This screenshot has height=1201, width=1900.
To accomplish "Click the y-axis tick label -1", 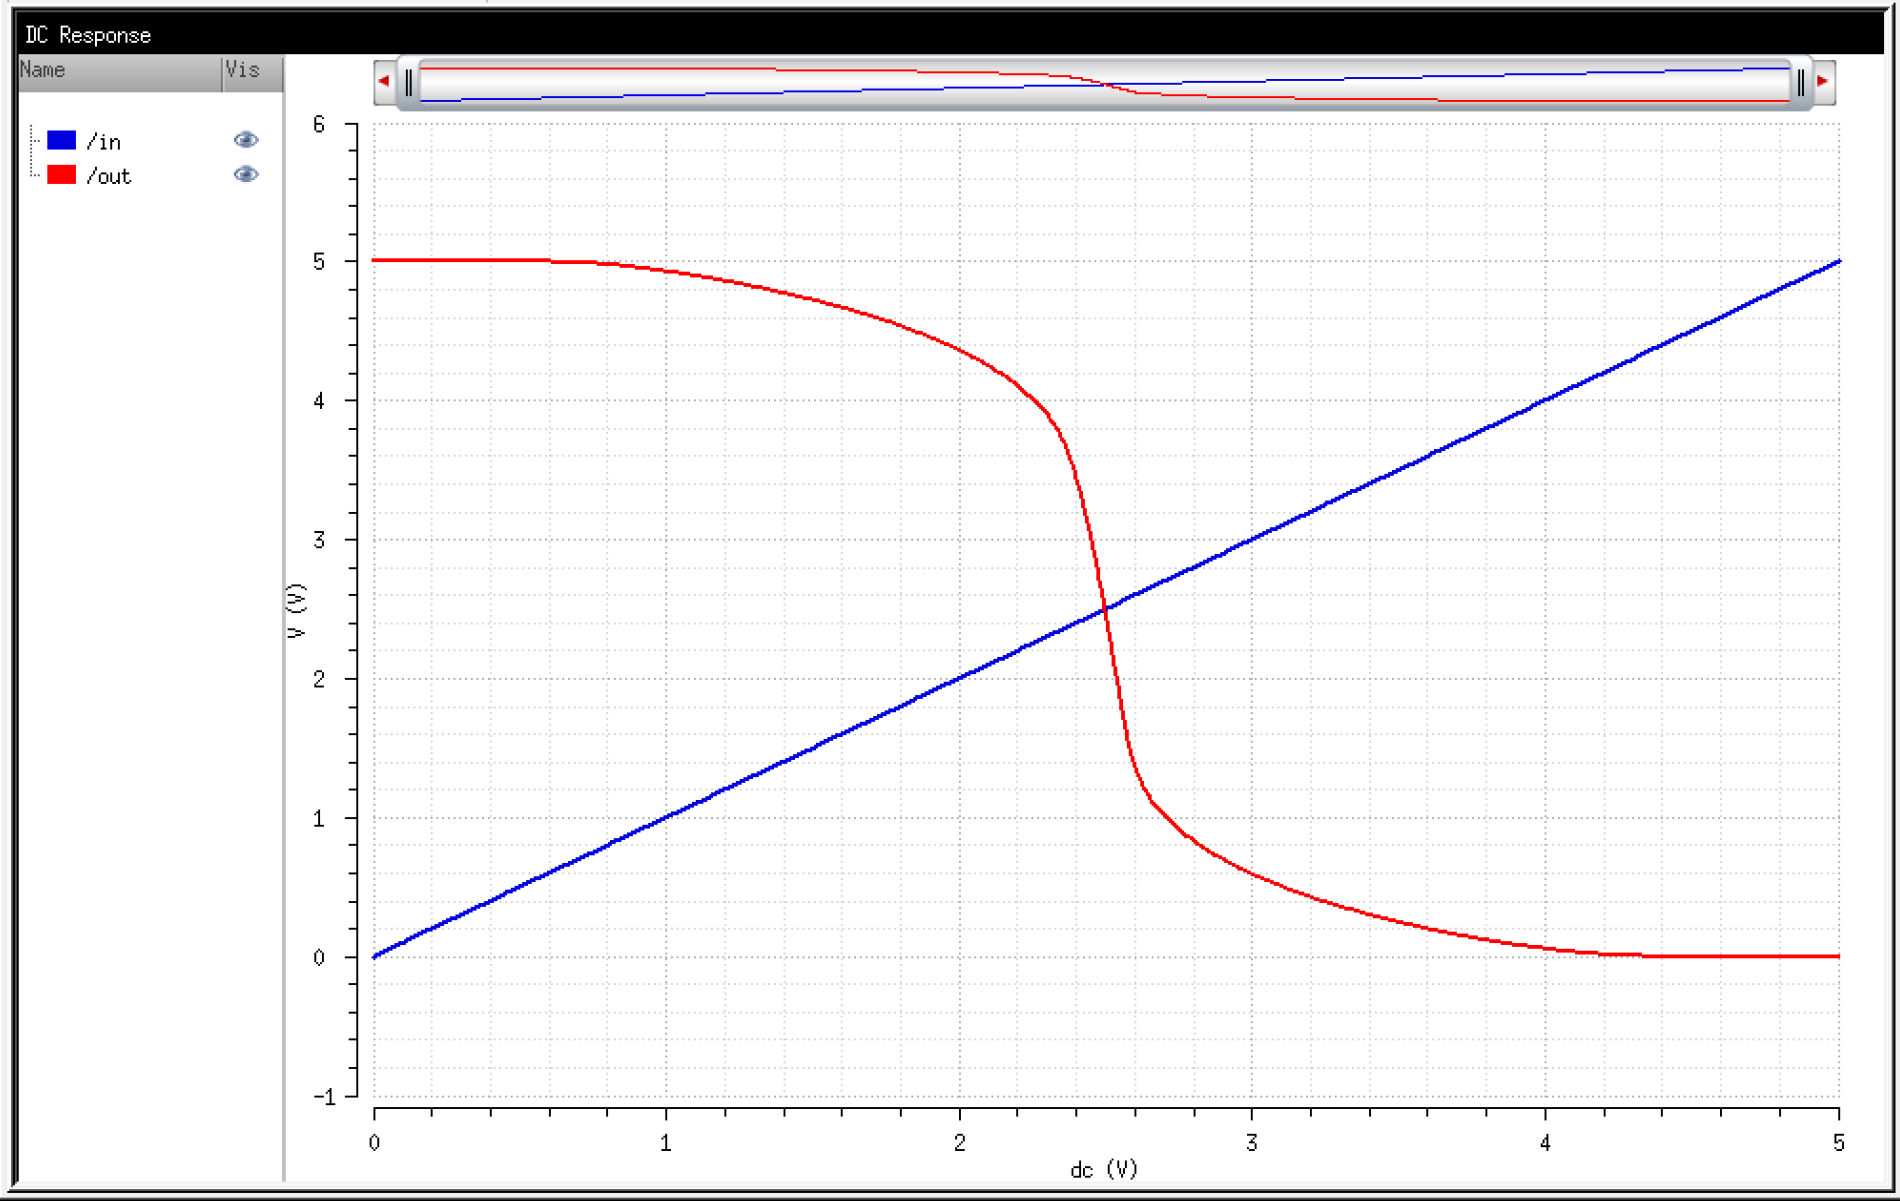I will point(324,1097).
